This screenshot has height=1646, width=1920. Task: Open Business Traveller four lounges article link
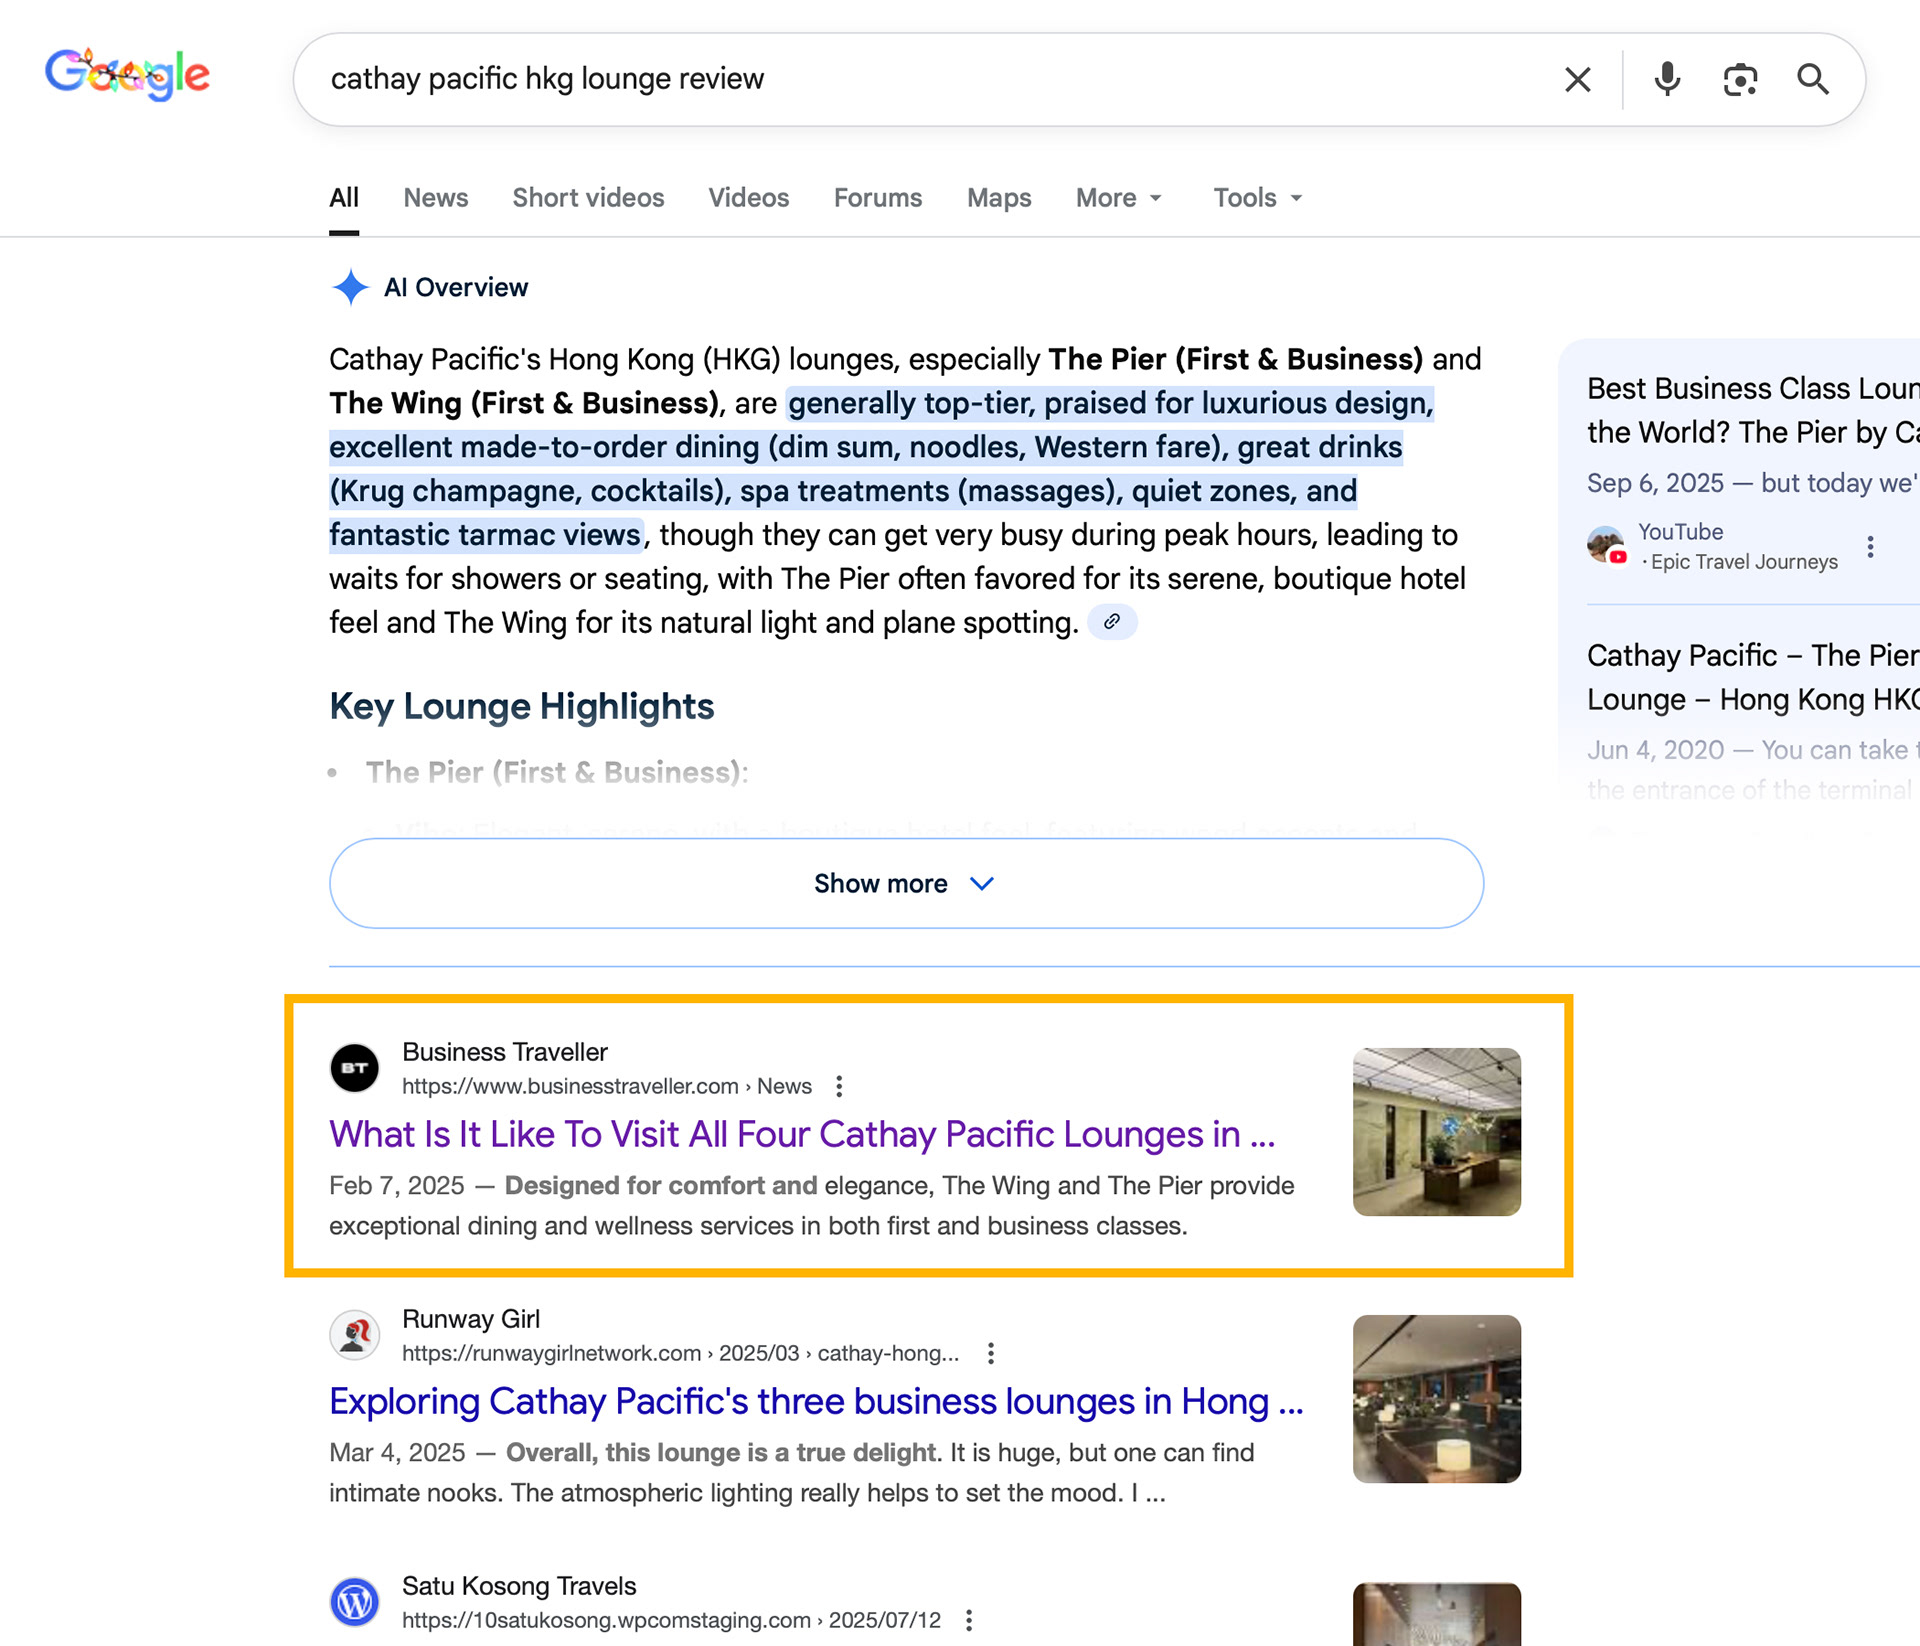[x=801, y=1134]
